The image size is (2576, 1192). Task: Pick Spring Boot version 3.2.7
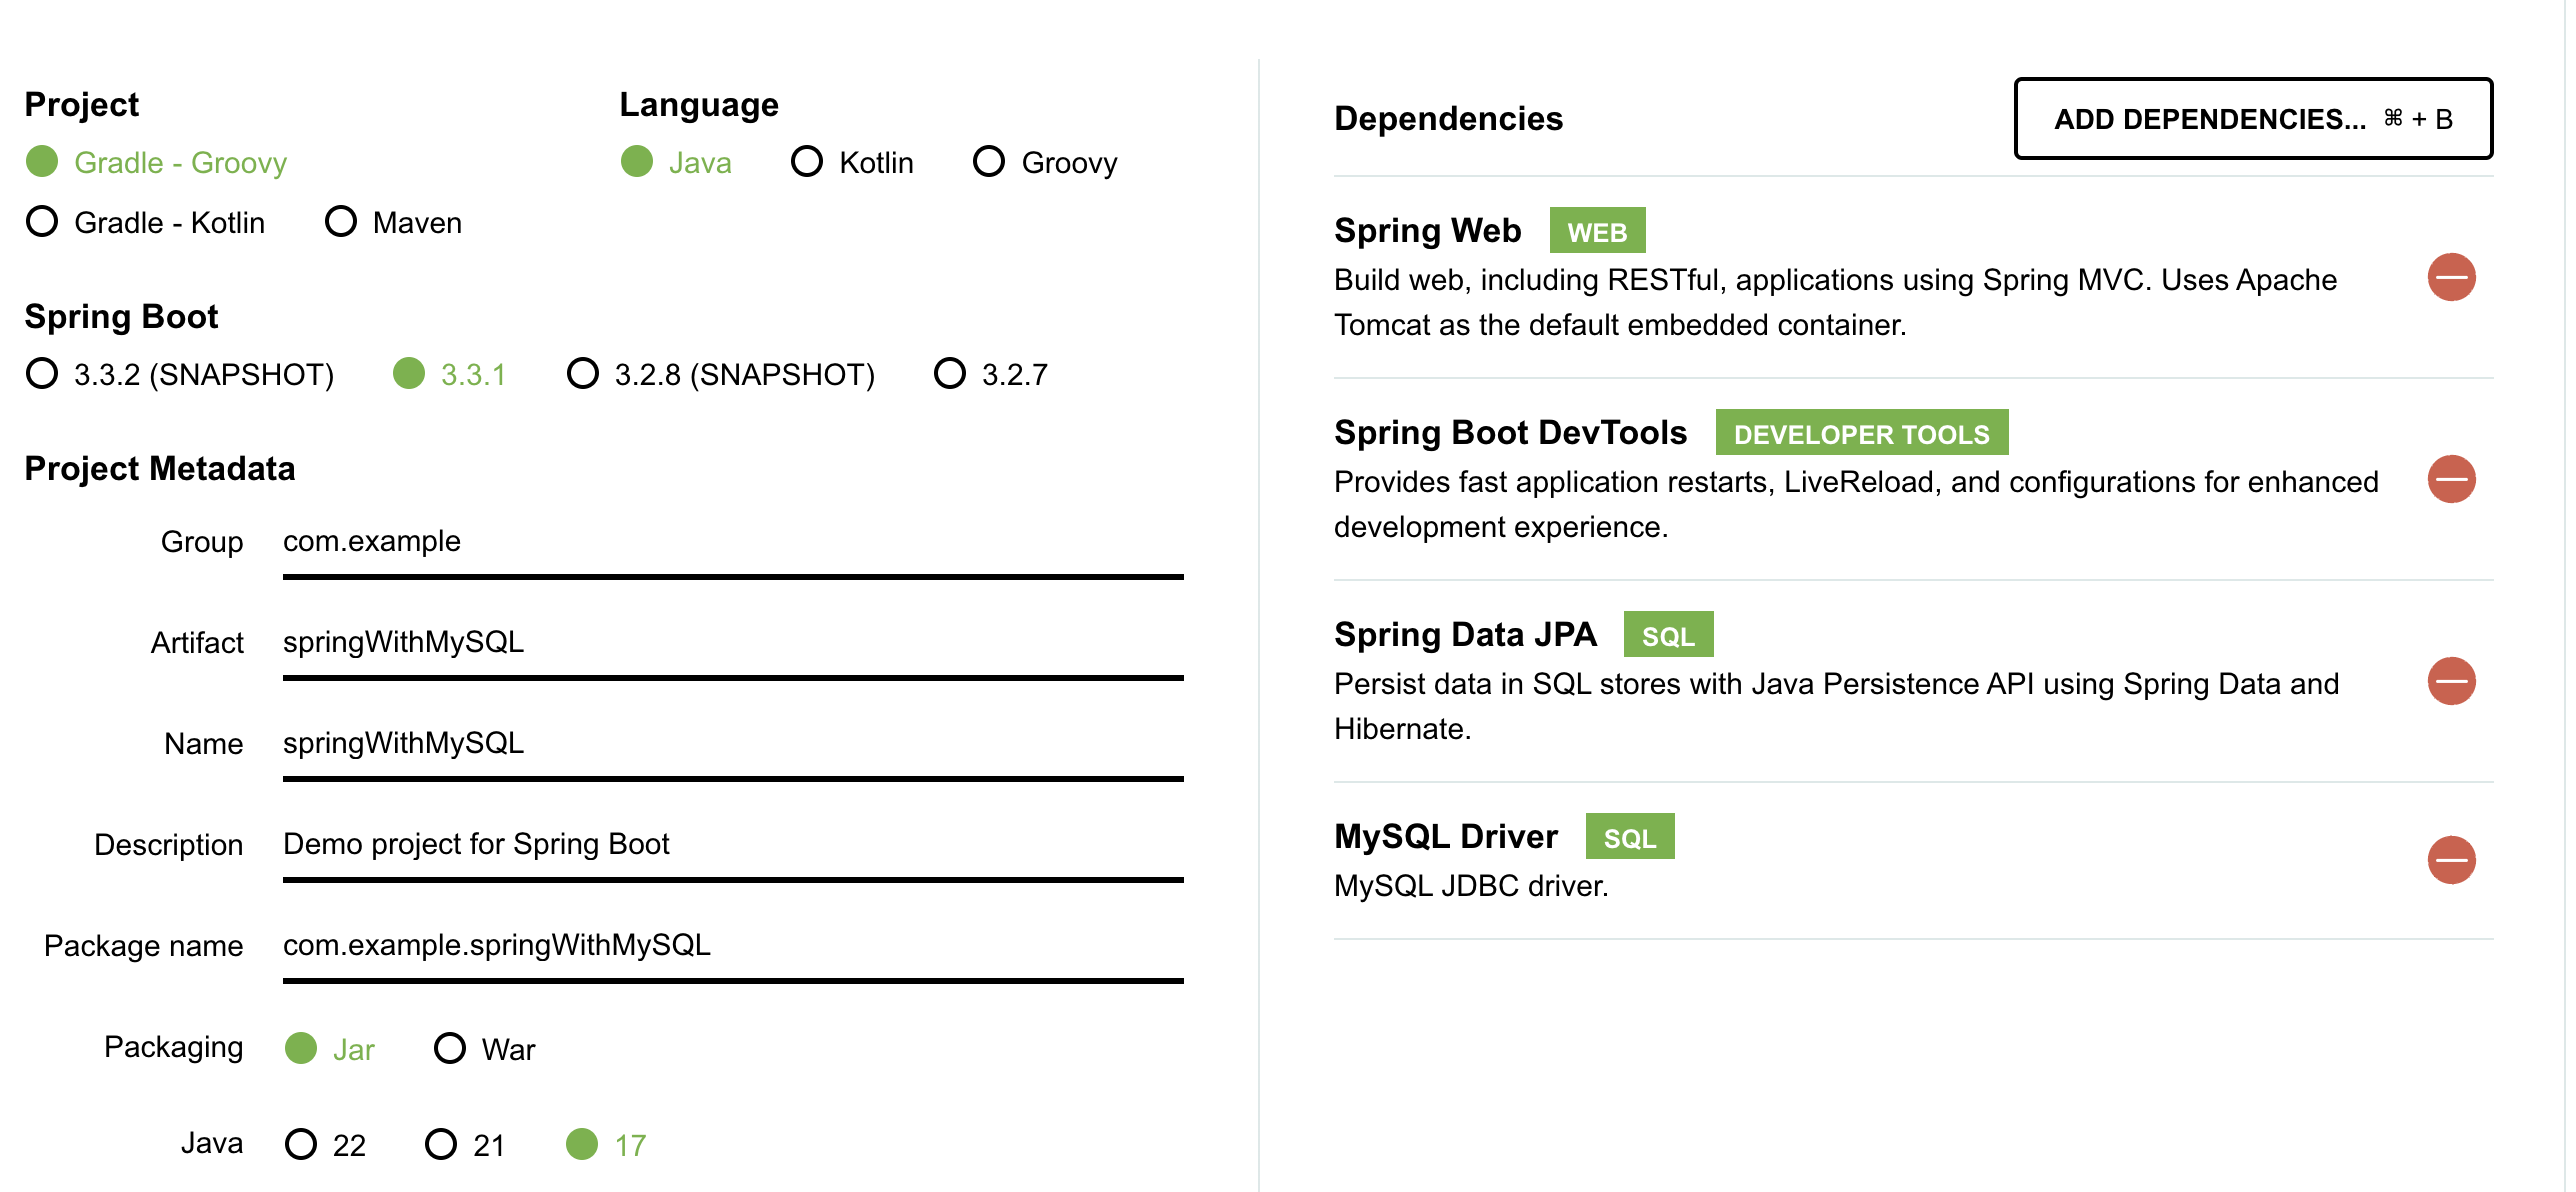(x=950, y=374)
